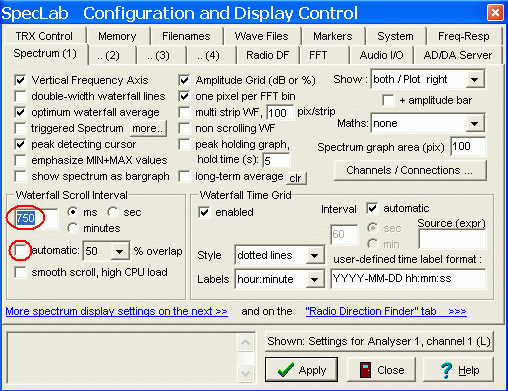Enable non scrolling WF checkbox
The height and width of the screenshot is (391, 508).
point(184,128)
